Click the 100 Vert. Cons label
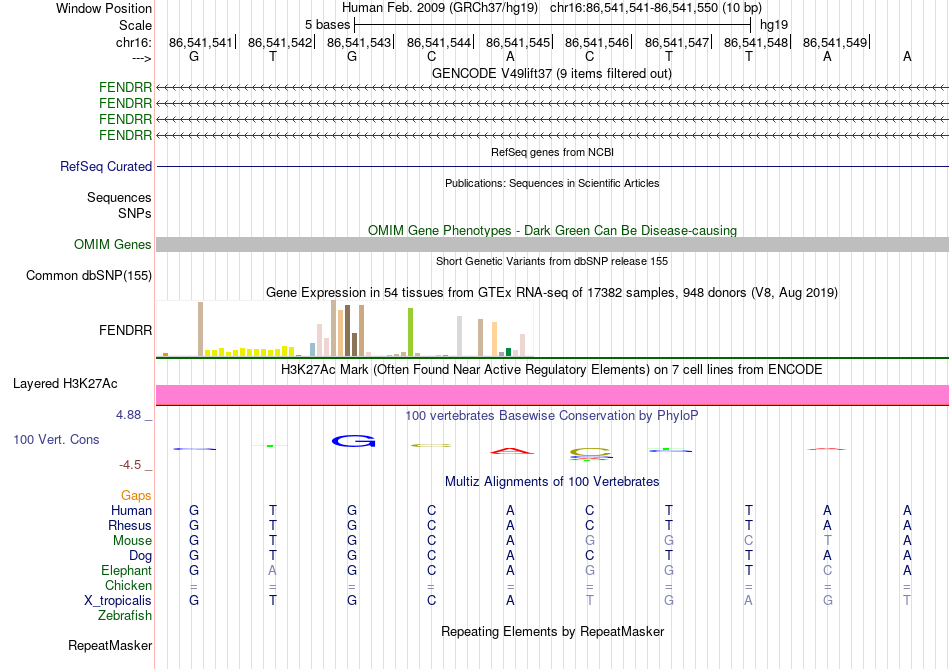The image size is (950, 669). coord(56,439)
